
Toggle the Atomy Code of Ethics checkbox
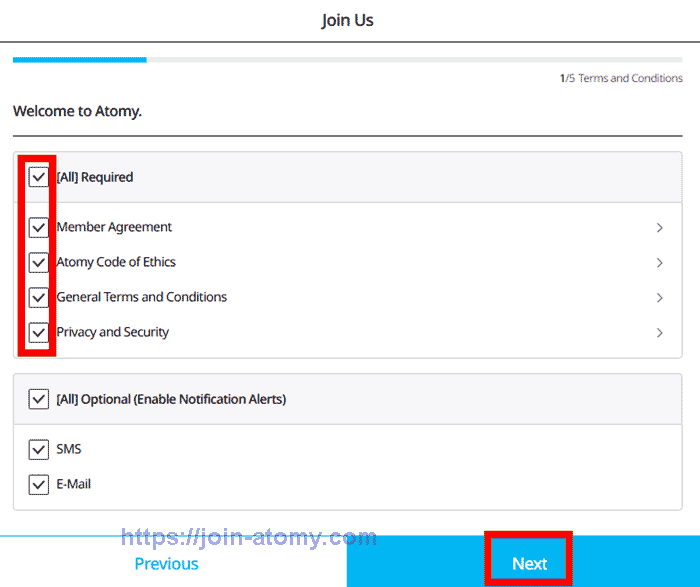pos(38,262)
